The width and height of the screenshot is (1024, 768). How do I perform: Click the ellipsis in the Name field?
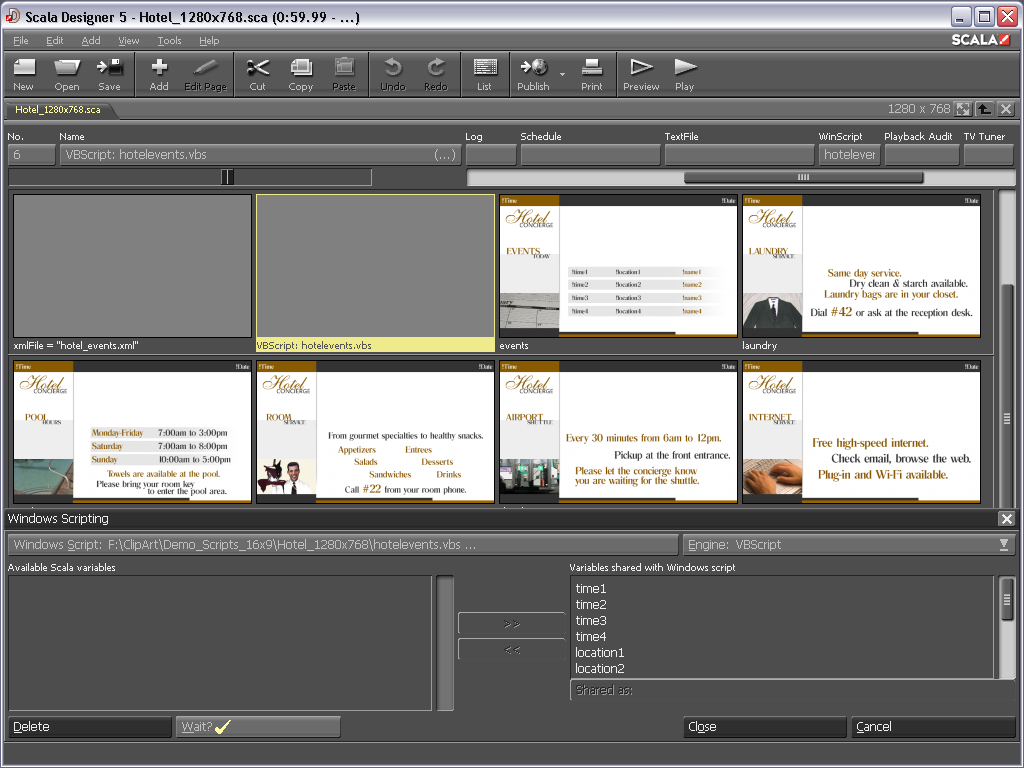(x=446, y=155)
